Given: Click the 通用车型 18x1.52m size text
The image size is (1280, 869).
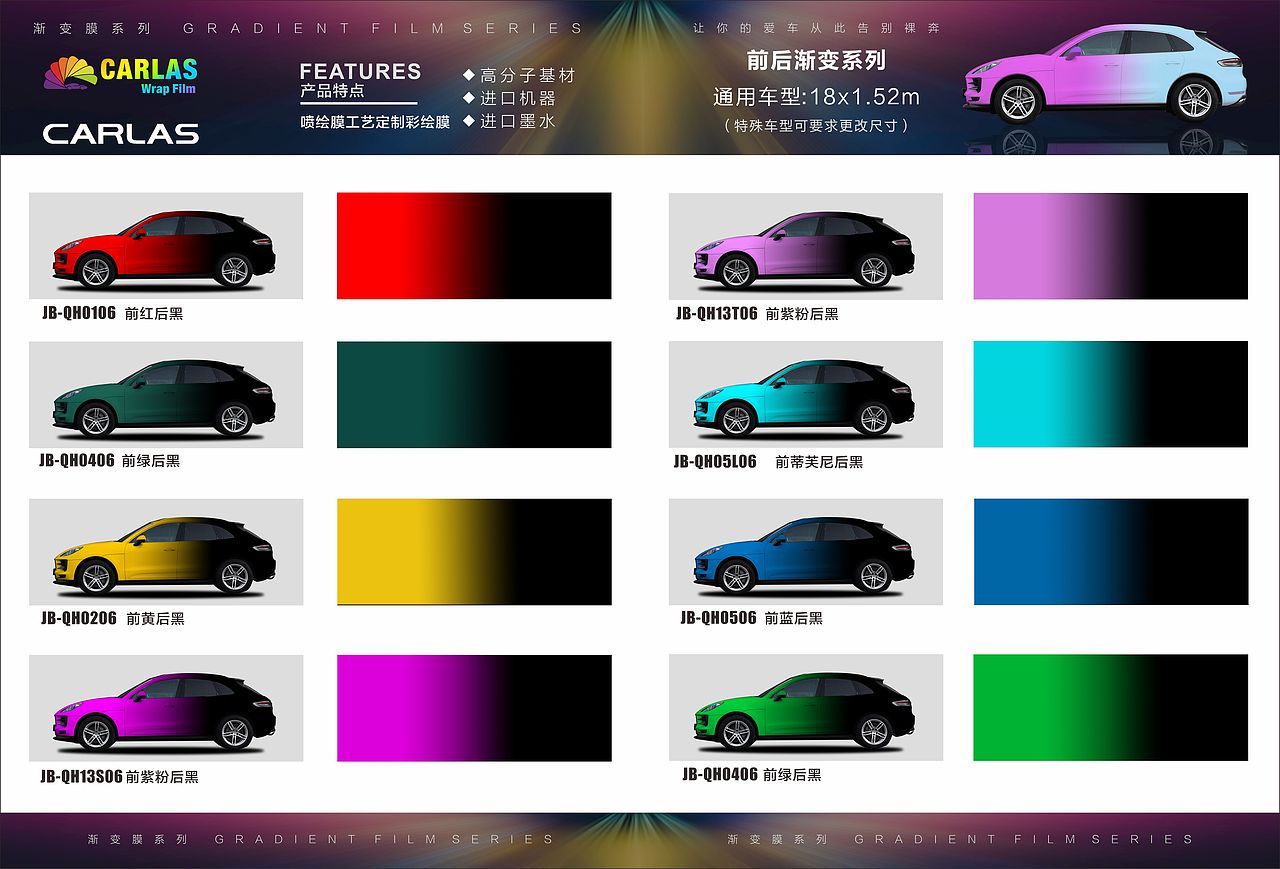Looking at the screenshot, I should [815, 98].
